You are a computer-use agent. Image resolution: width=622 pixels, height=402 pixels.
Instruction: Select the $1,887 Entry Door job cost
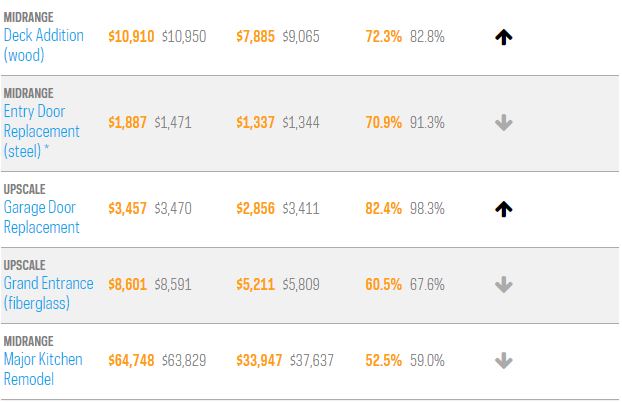point(127,123)
